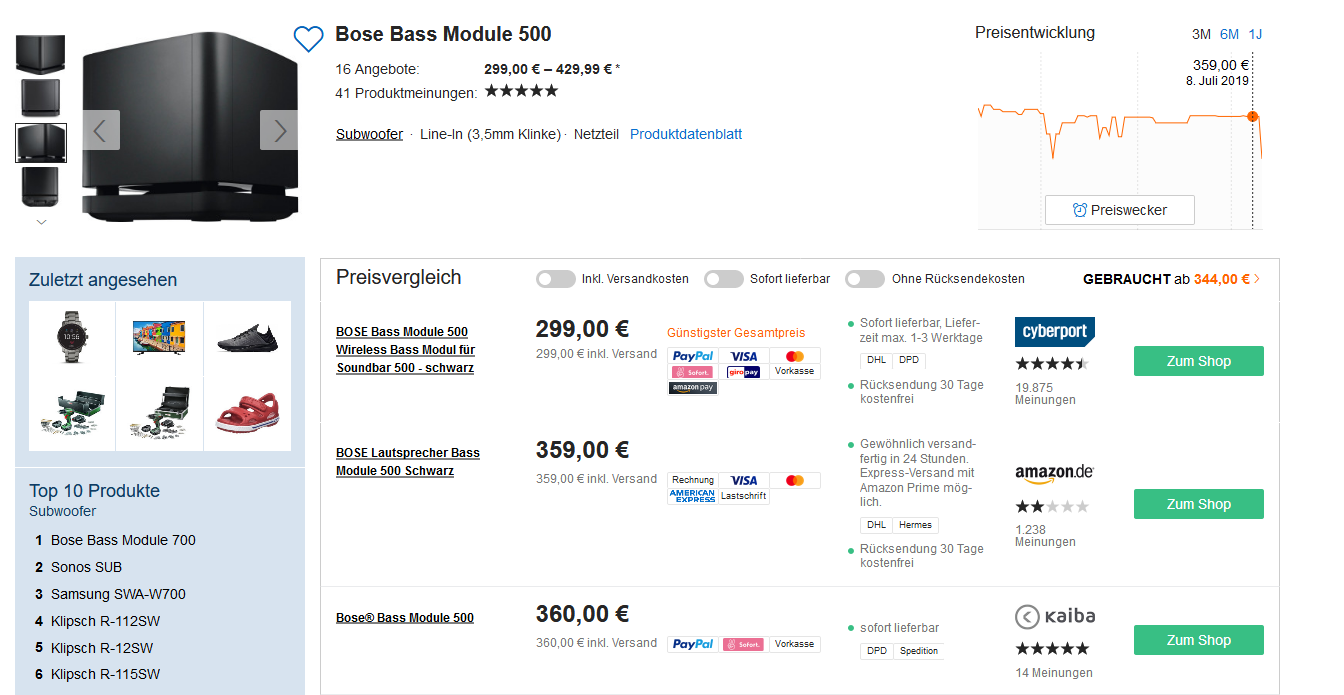The image size is (1344, 695).
Task: Expand more thumbnails with down chevron
Action: (x=41, y=222)
